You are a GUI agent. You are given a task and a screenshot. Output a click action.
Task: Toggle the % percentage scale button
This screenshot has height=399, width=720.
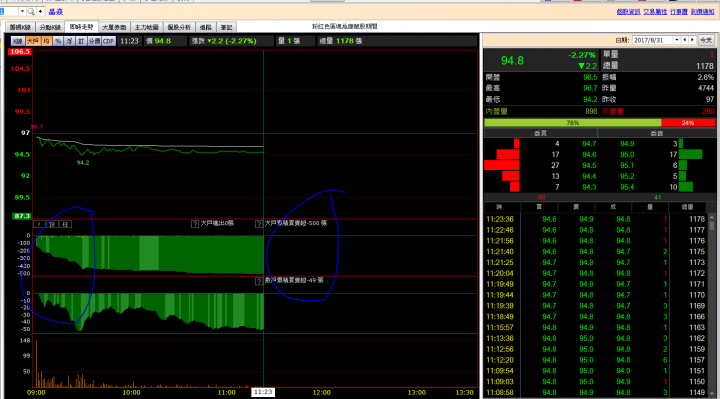coord(58,41)
